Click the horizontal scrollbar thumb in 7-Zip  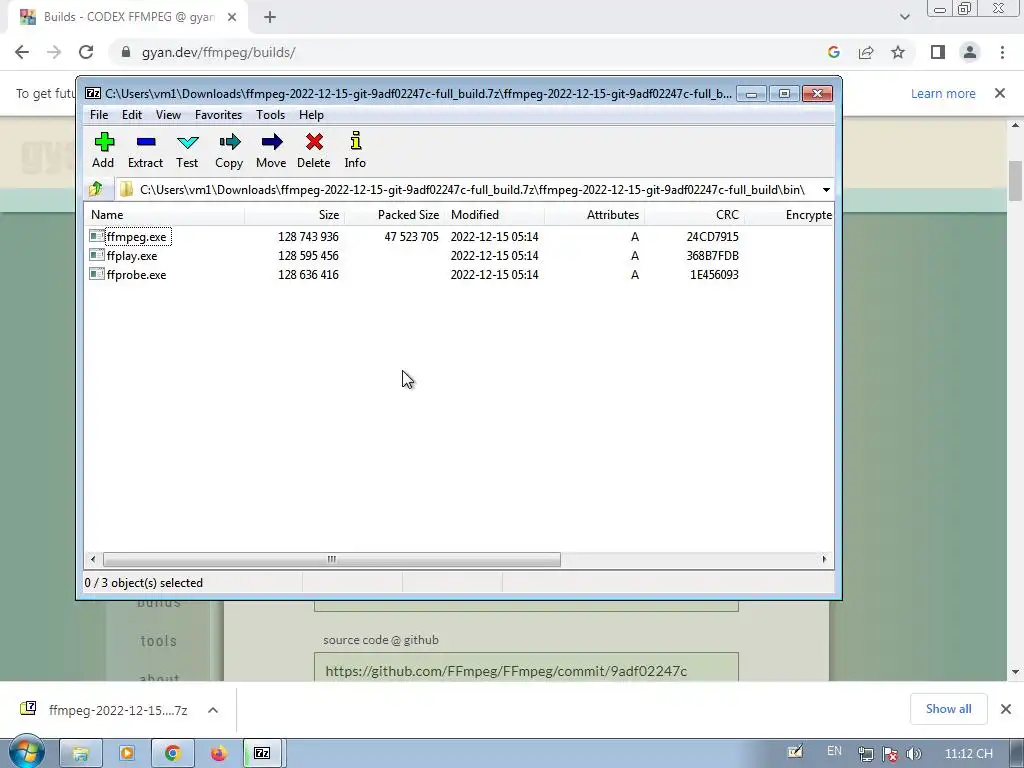tap(332, 559)
